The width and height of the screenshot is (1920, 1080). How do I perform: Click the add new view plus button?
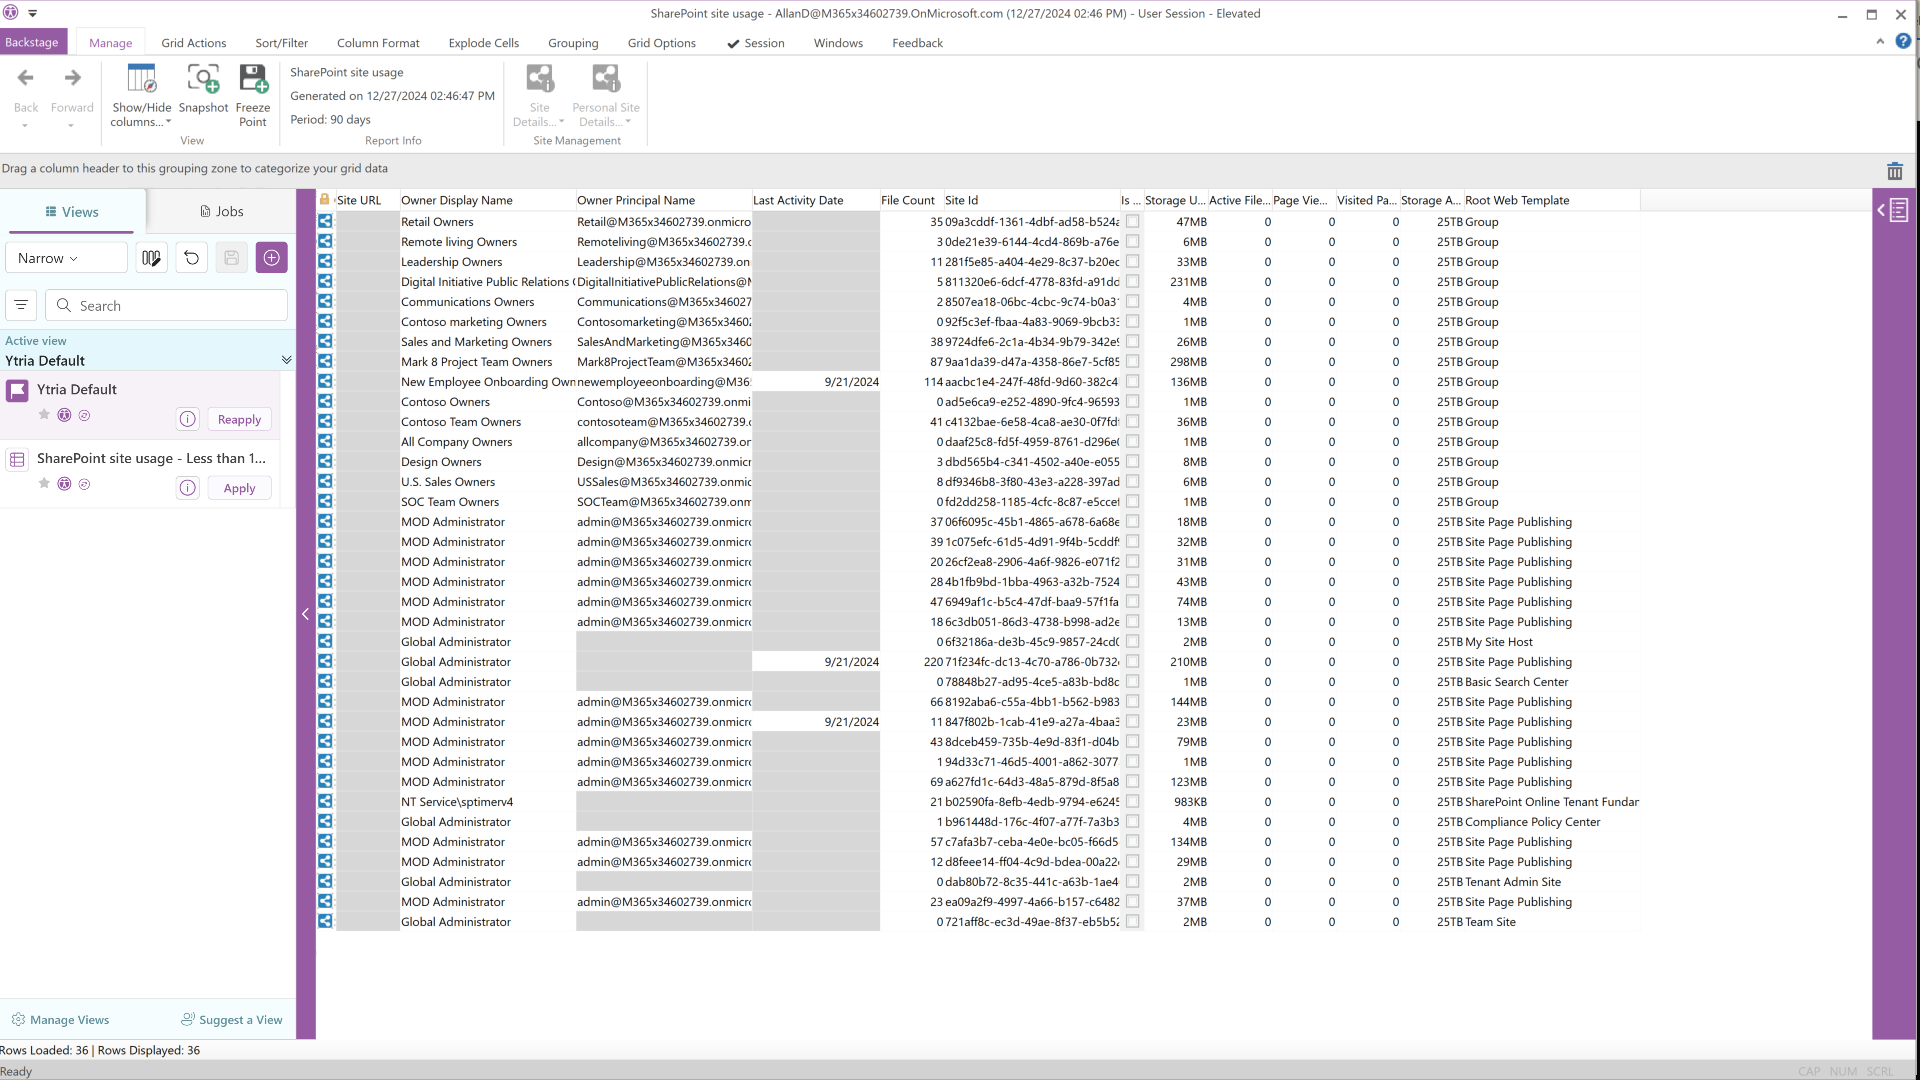[271, 258]
